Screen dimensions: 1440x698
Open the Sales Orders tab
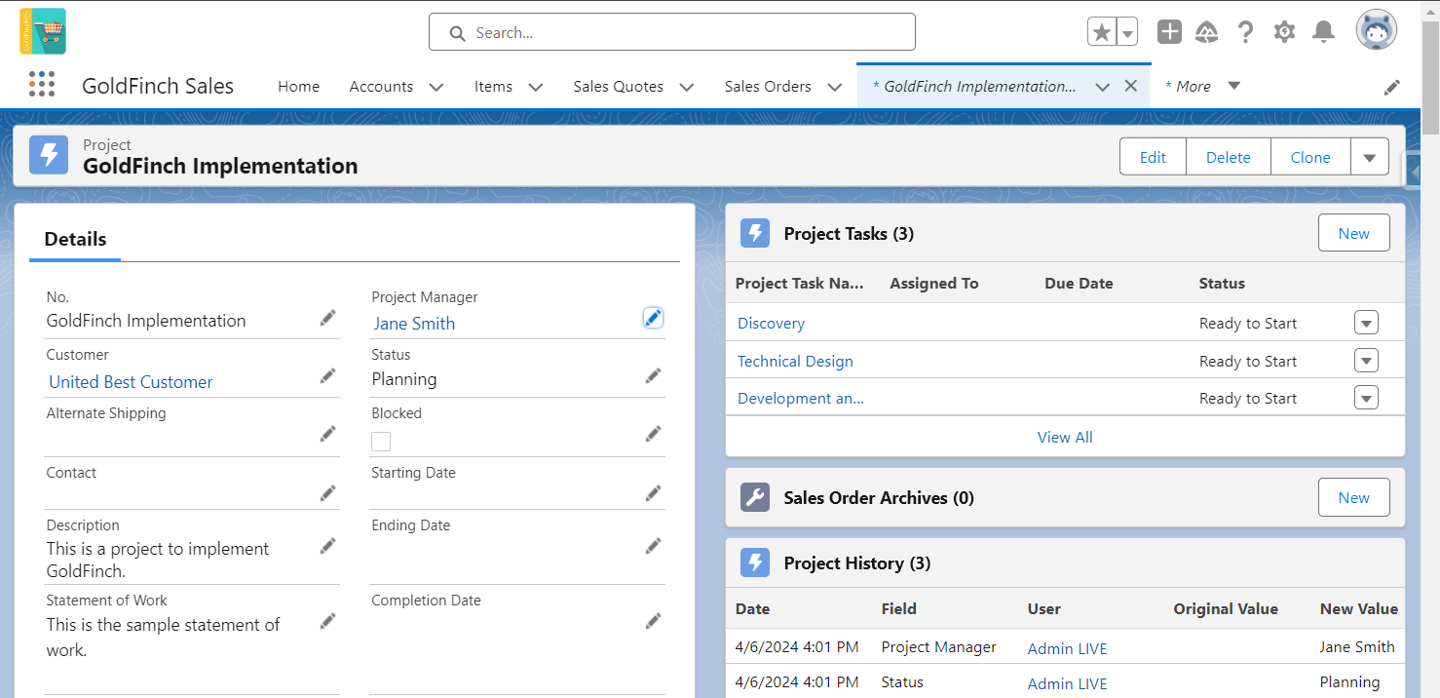pos(768,86)
